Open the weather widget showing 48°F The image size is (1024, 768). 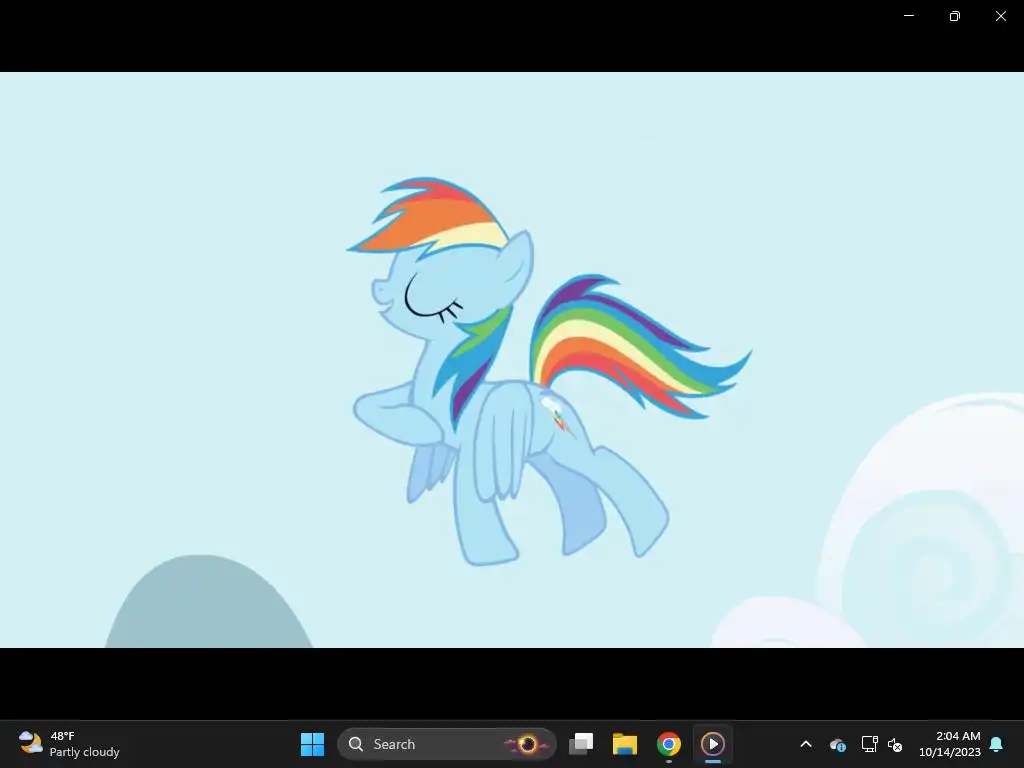point(69,744)
